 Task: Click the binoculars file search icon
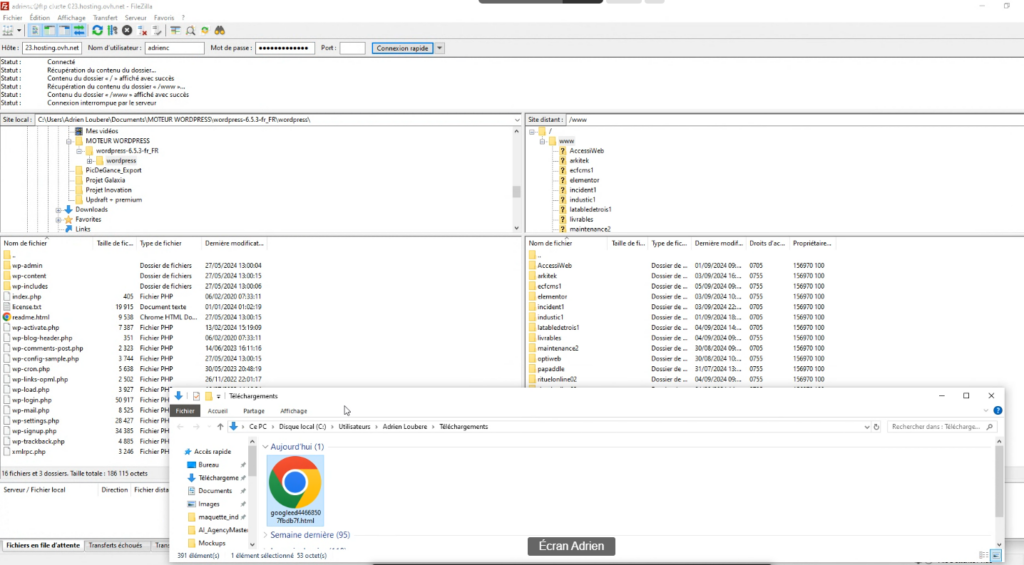point(219,31)
